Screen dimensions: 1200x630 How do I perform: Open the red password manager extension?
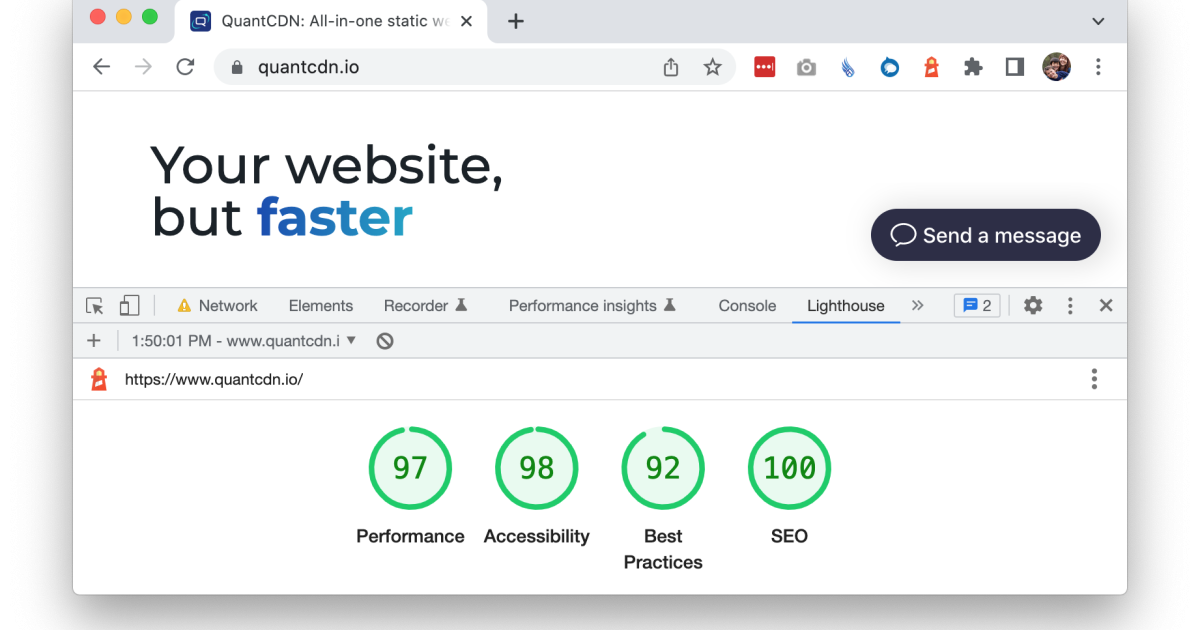point(765,67)
